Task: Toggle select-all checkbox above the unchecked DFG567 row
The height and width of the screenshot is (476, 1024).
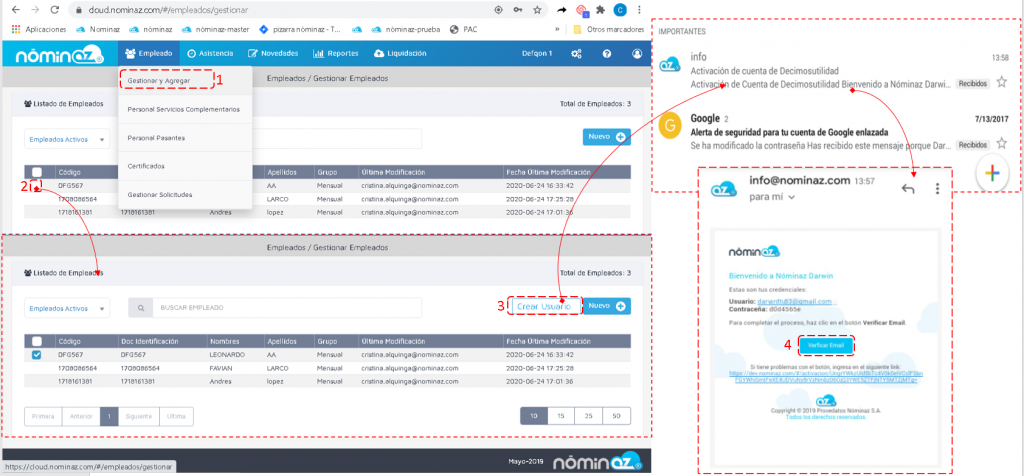Action: click(37, 172)
